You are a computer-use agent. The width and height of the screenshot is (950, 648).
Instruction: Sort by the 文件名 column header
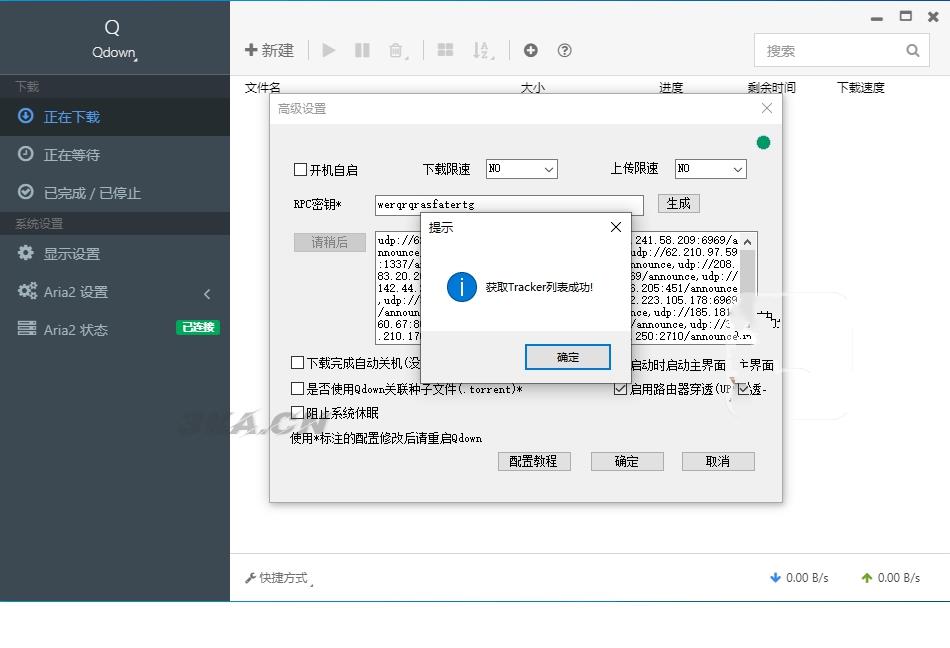point(262,88)
